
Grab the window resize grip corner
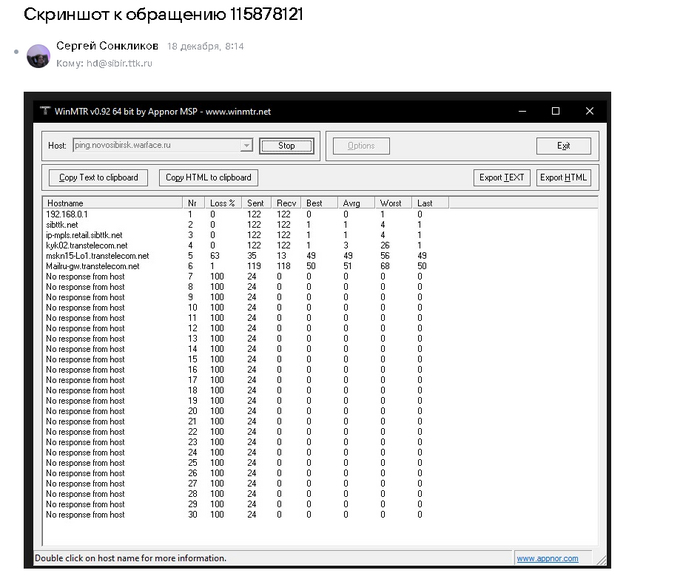tap(601, 560)
